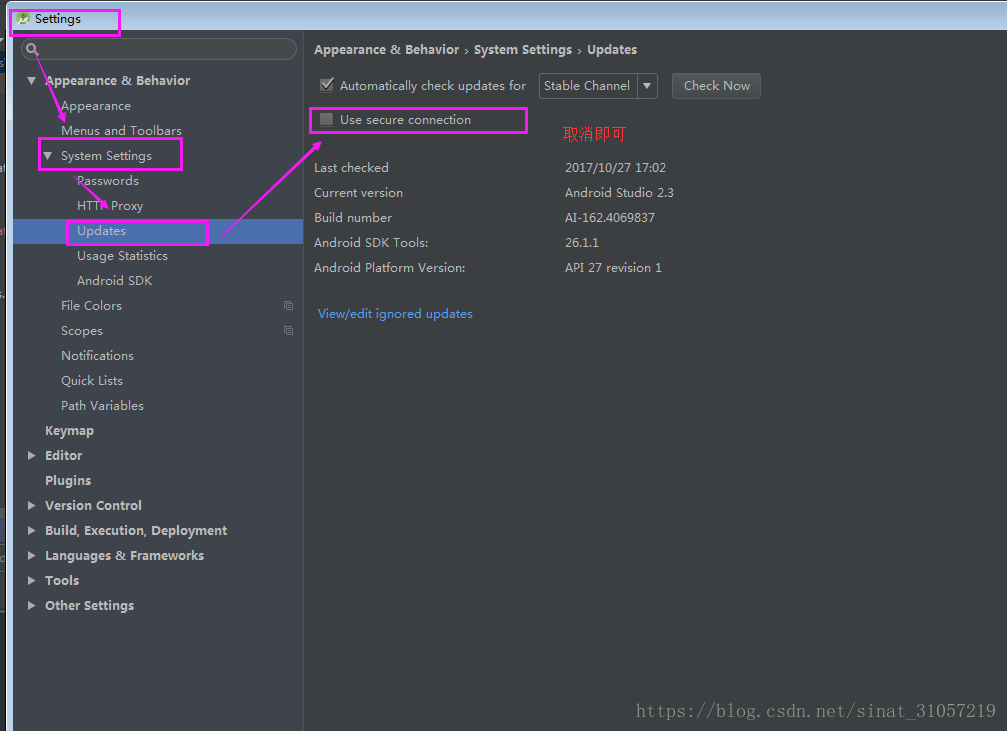Expand Build, Execution, Deployment node
Viewport: 1007px width, 731px height.
[31, 531]
